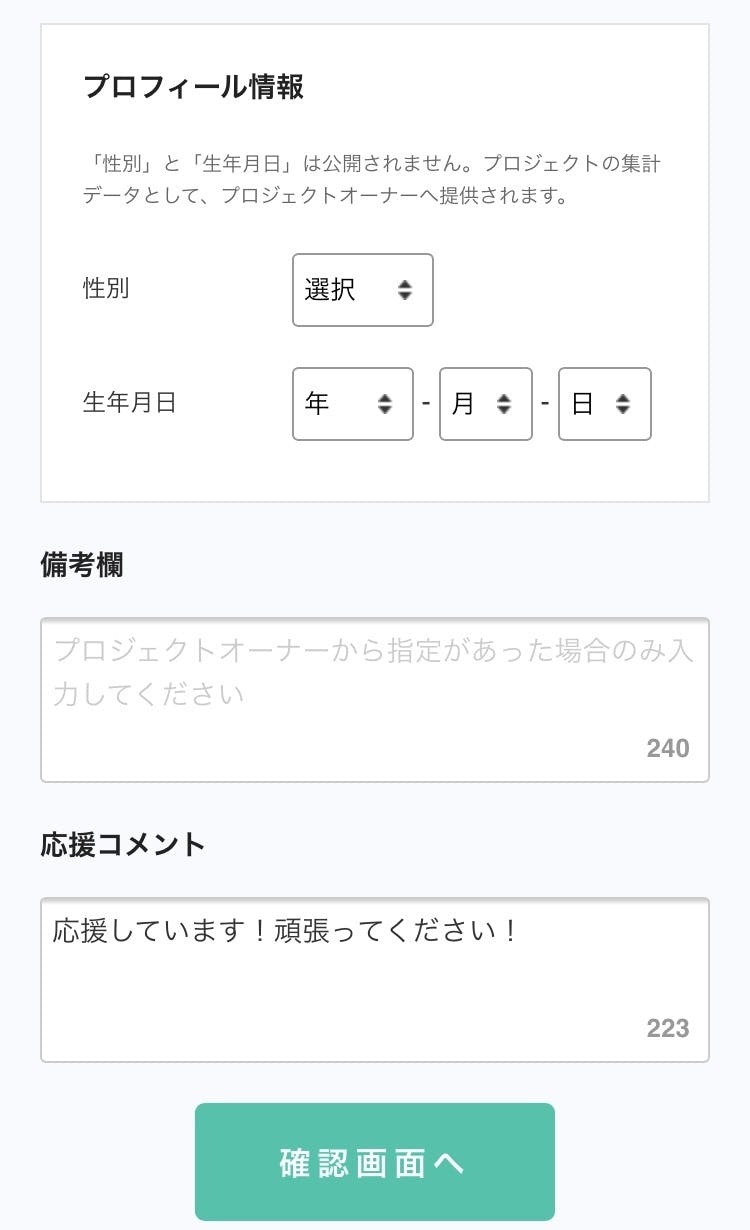Place cursor in the 応援コメント text area

[x=374, y=979]
